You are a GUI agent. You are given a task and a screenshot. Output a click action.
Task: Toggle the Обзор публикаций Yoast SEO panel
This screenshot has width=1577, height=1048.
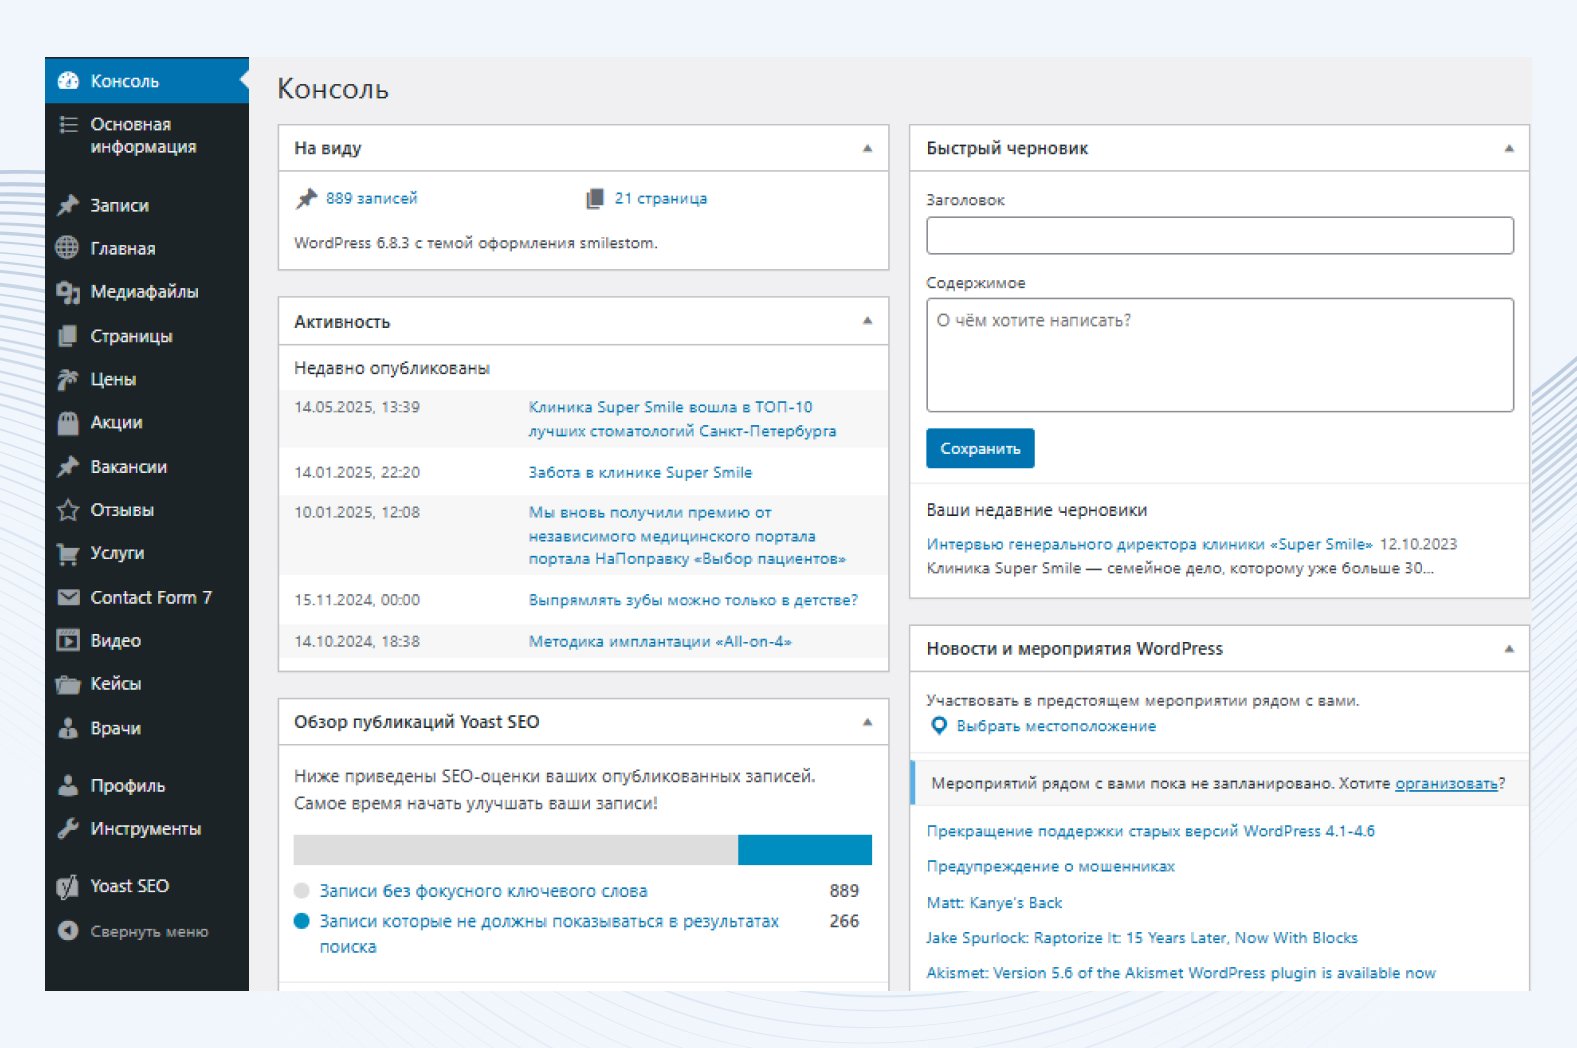click(x=867, y=722)
